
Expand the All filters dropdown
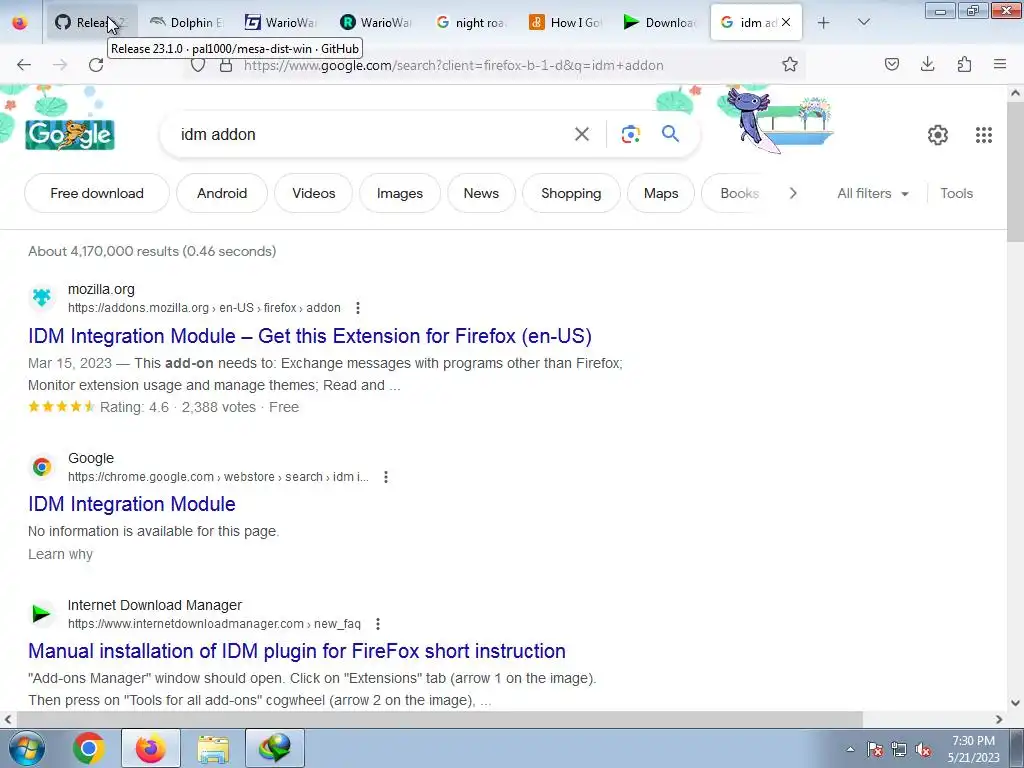pyautogui.click(x=872, y=193)
